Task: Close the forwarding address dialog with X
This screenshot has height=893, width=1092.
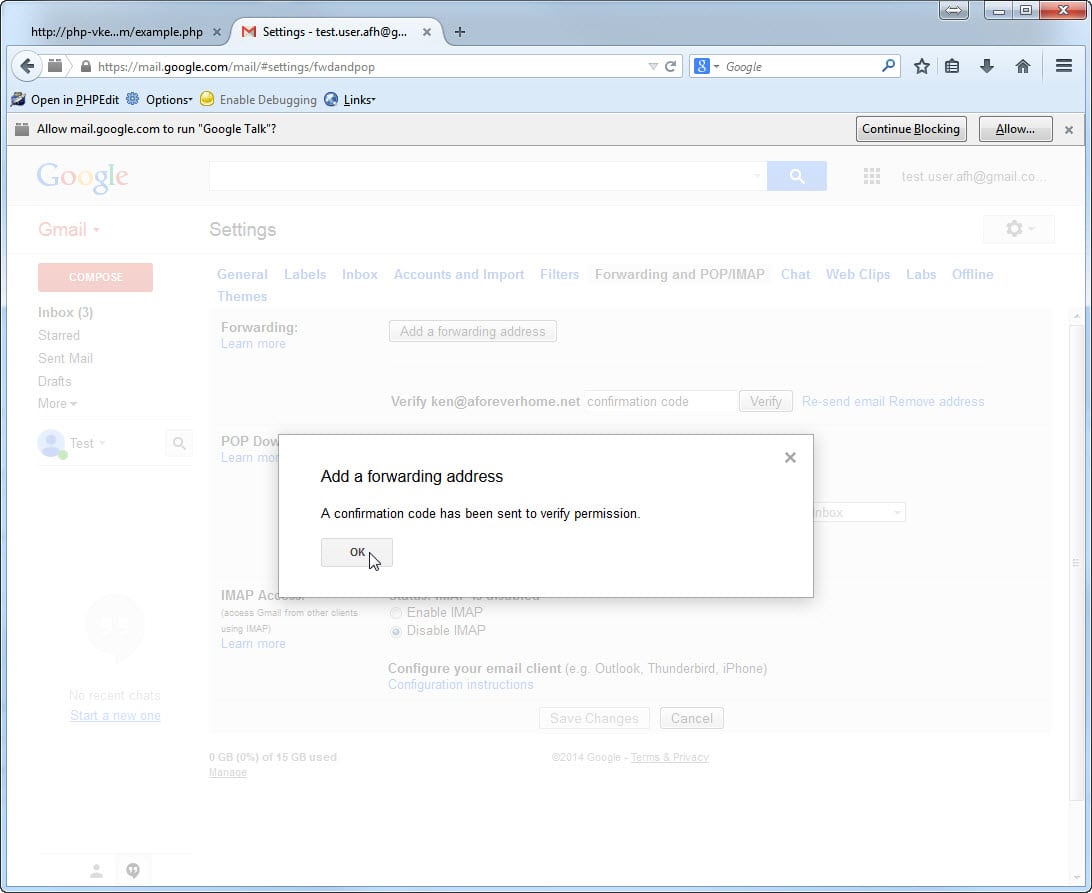Action: (x=790, y=457)
